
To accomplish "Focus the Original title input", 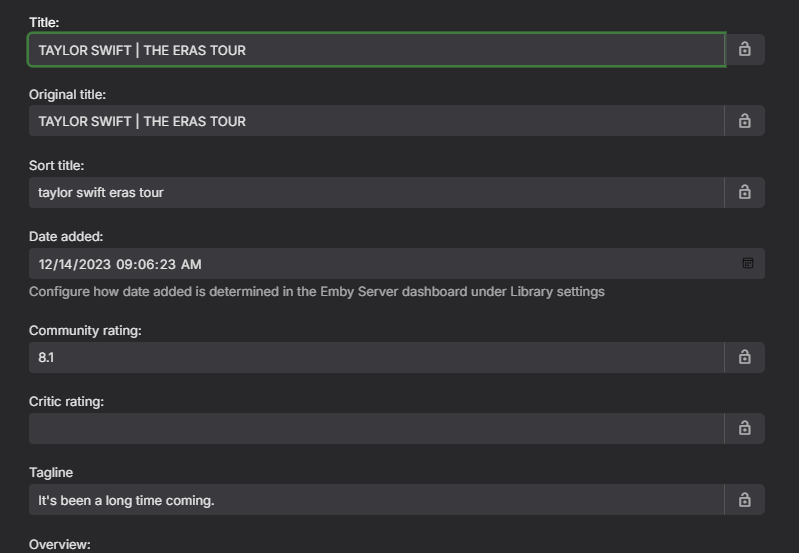I will 375,121.
